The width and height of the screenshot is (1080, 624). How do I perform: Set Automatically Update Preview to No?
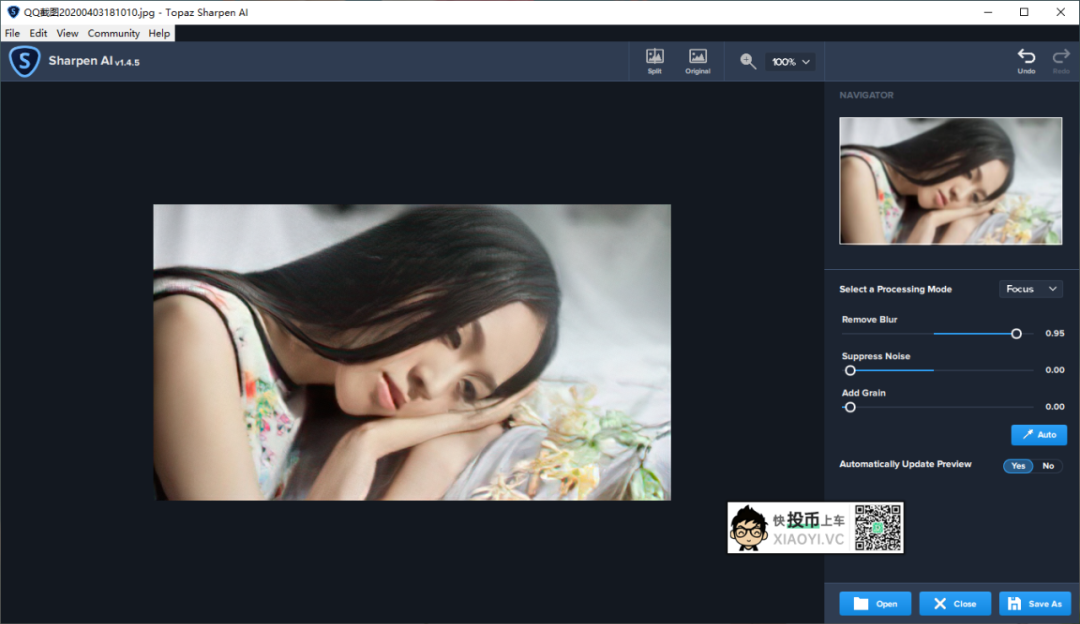point(1047,466)
